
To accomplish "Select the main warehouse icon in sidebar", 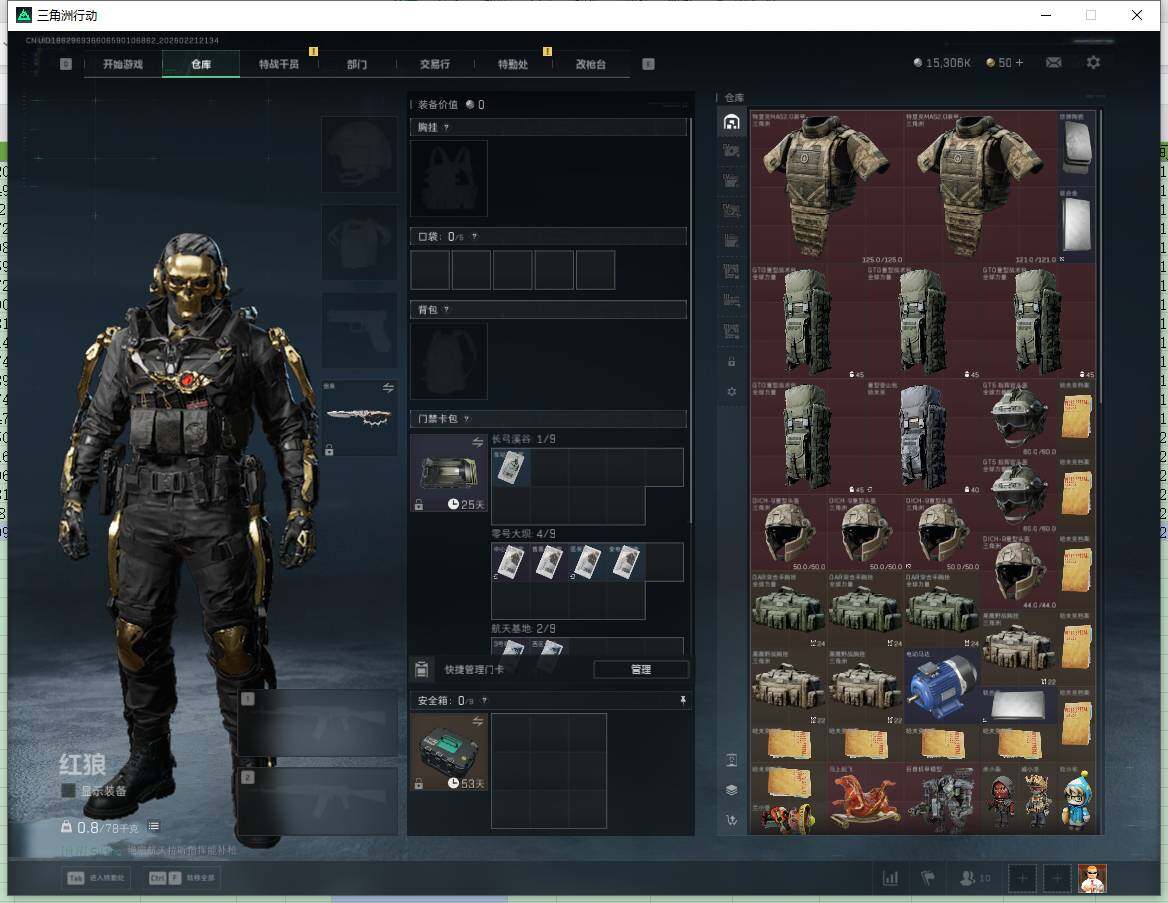I will click(731, 121).
